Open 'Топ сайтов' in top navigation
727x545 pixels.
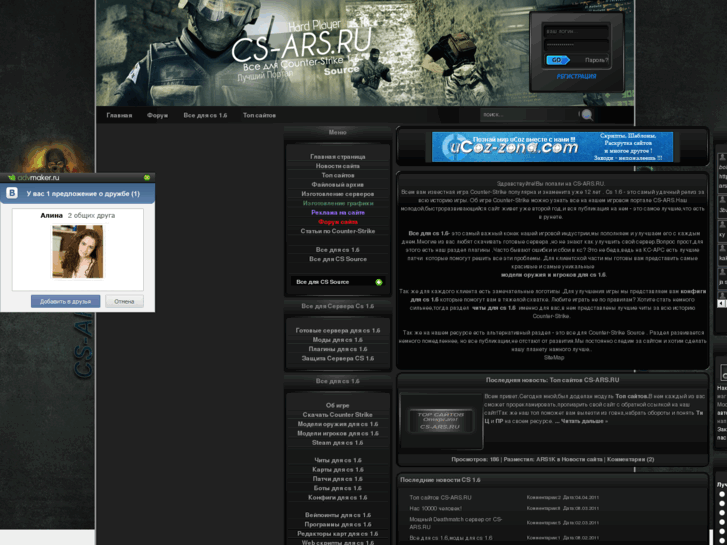pyautogui.click(x=259, y=115)
